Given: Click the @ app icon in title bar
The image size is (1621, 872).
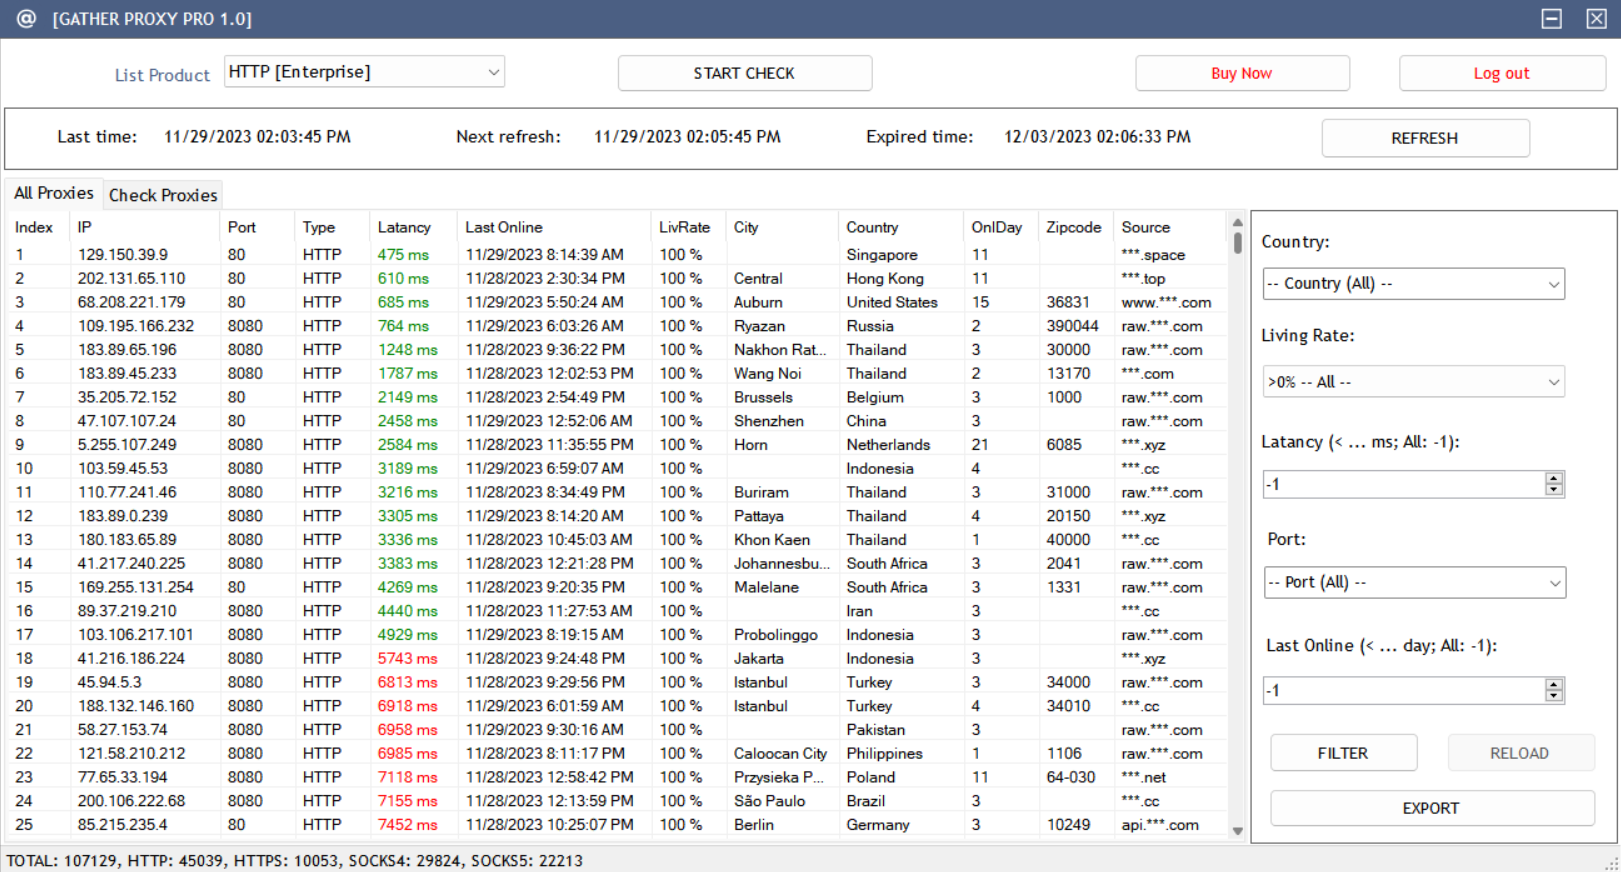Looking at the screenshot, I should [26, 19].
